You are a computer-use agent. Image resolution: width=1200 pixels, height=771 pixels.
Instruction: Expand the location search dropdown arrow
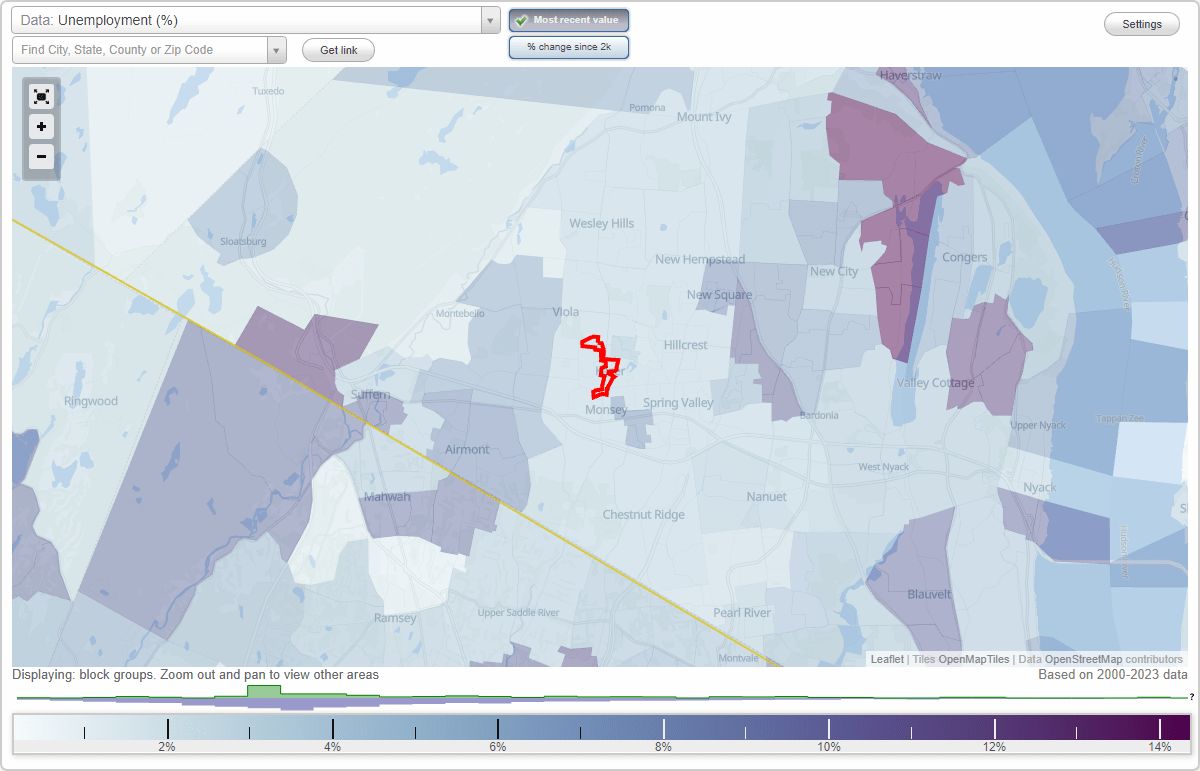pyautogui.click(x=277, y=48)
